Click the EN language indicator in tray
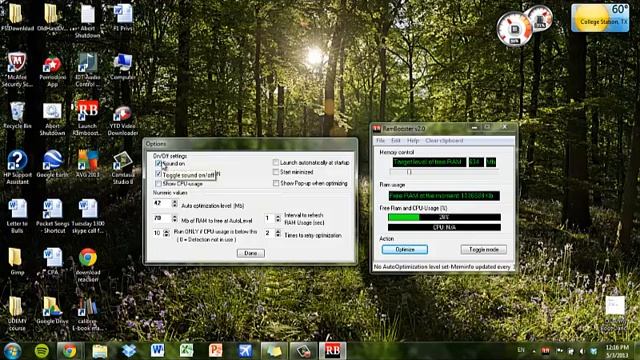The image size is (640, 360). [521, 350]
